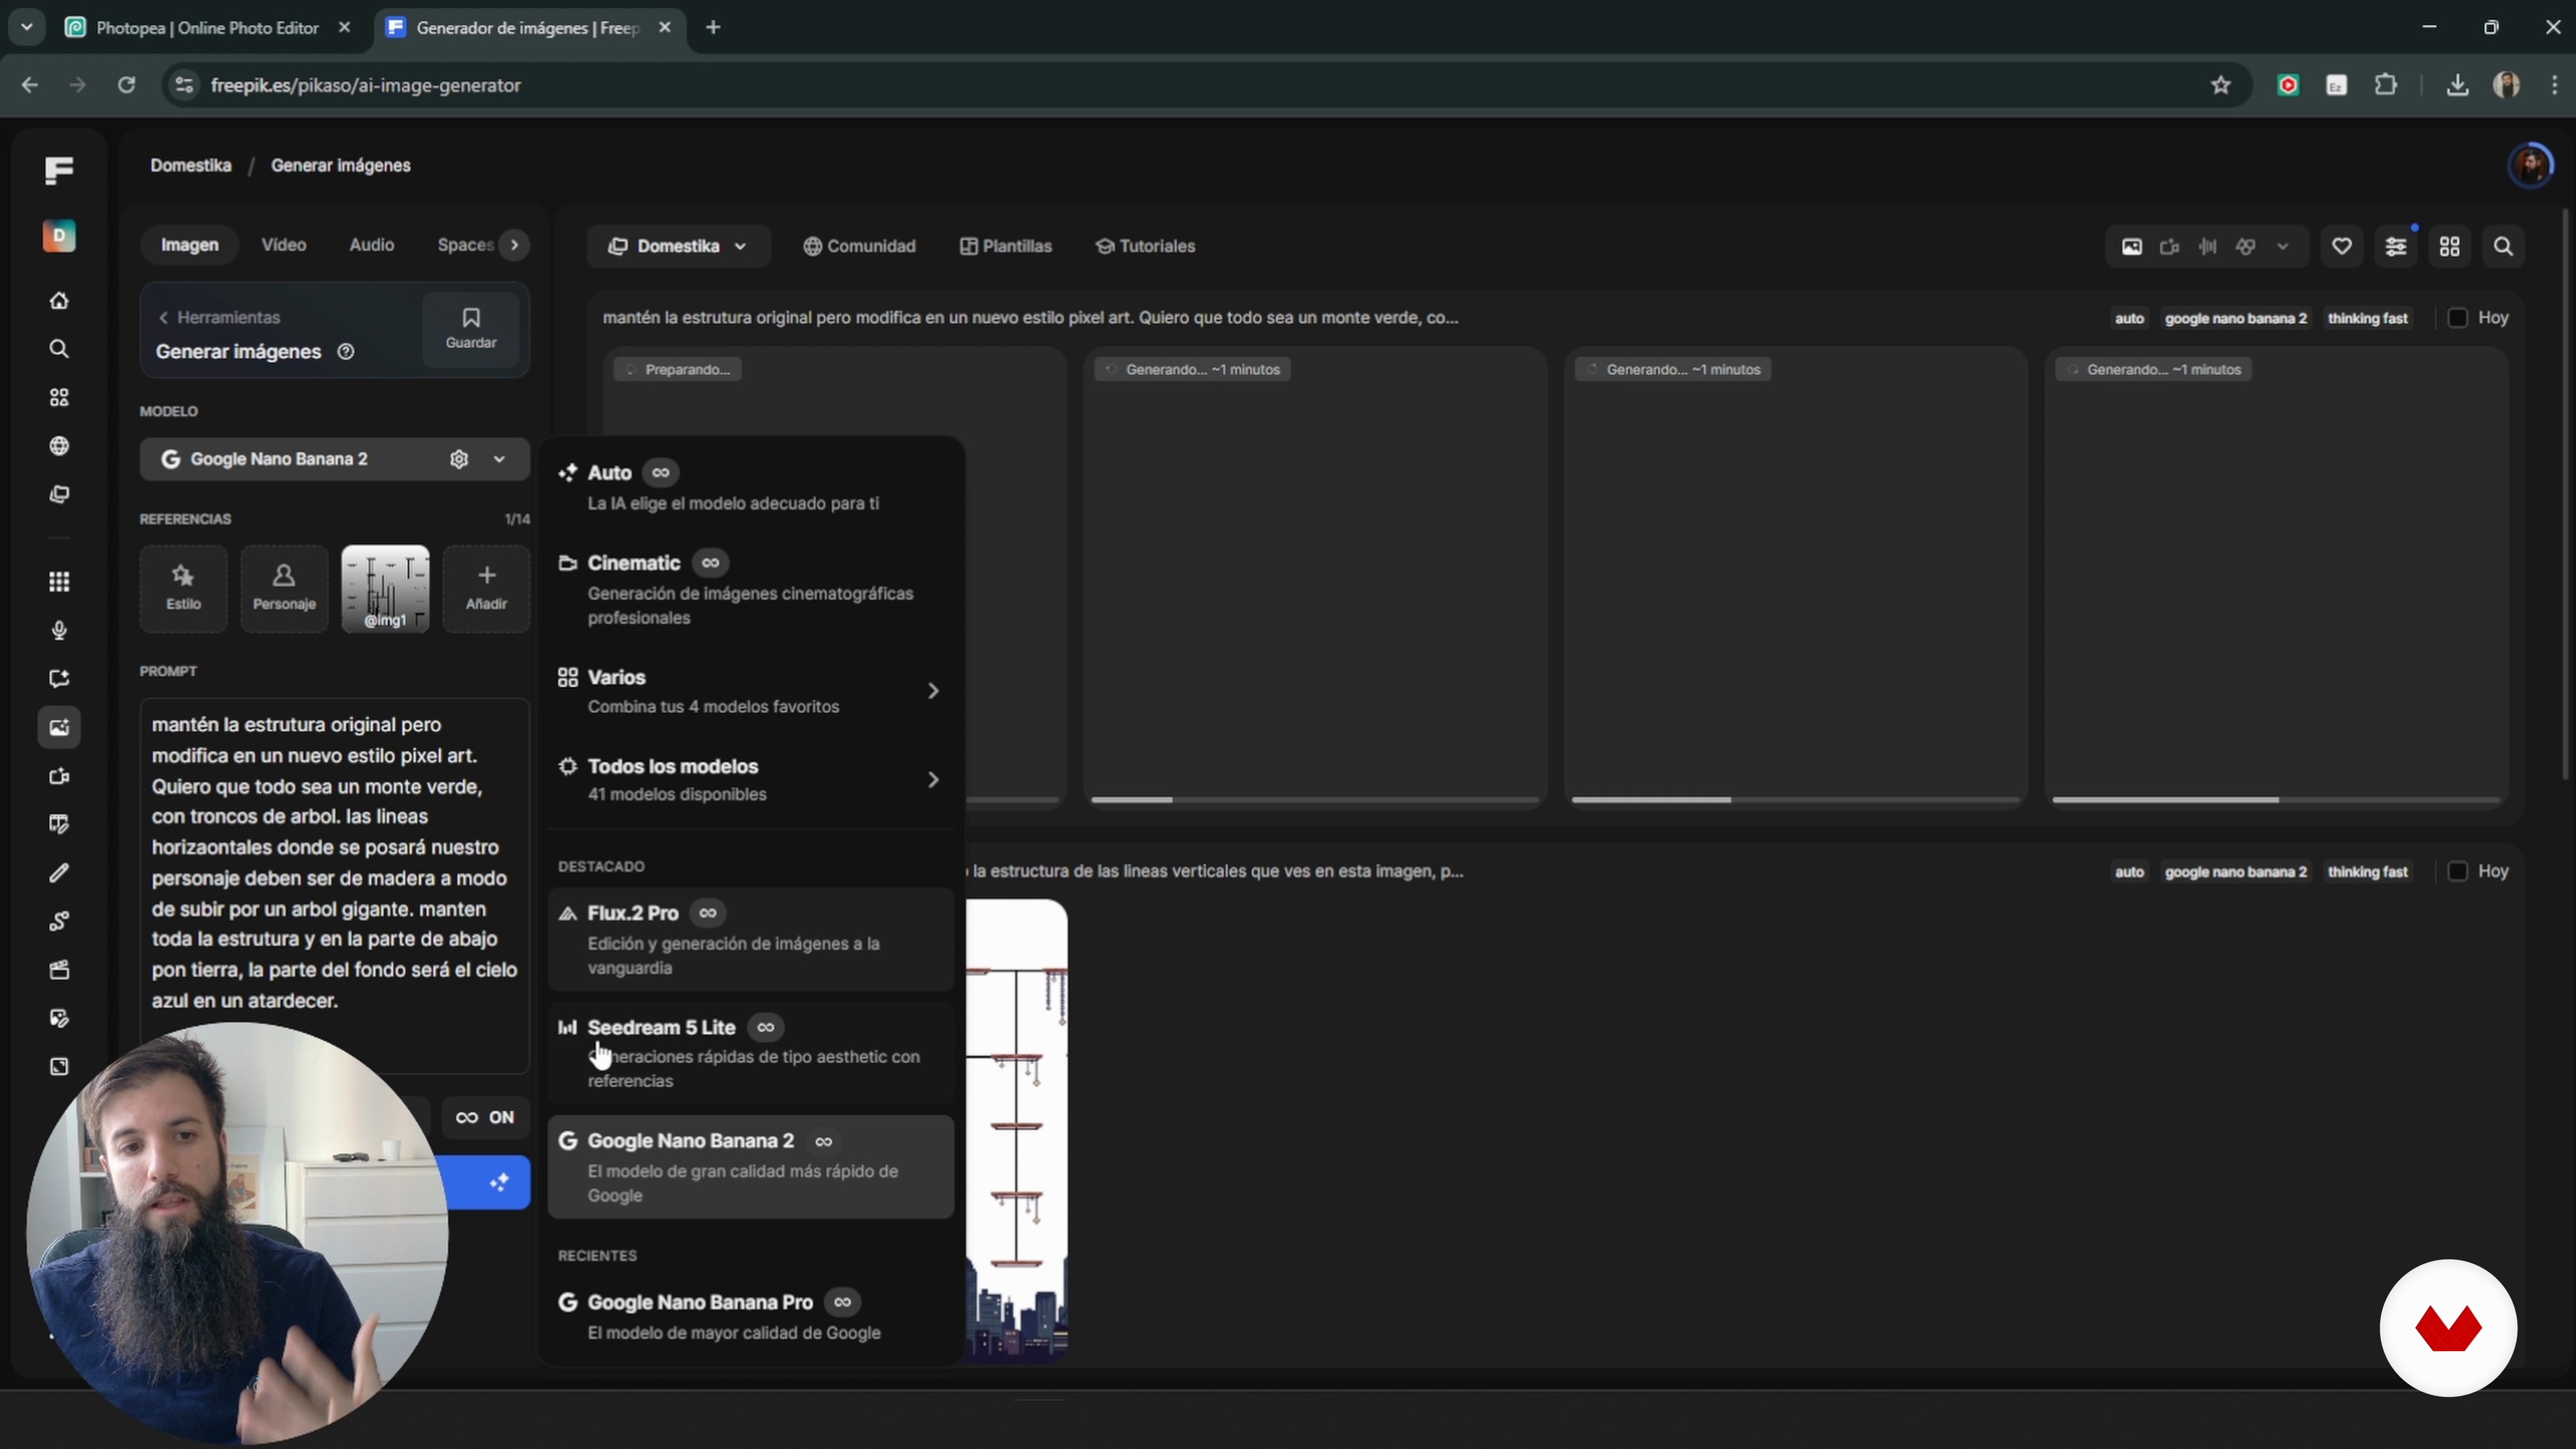
Task: Select the pencil tool in the sidebar
Action: pyautogui.click(x=59, y=873)
